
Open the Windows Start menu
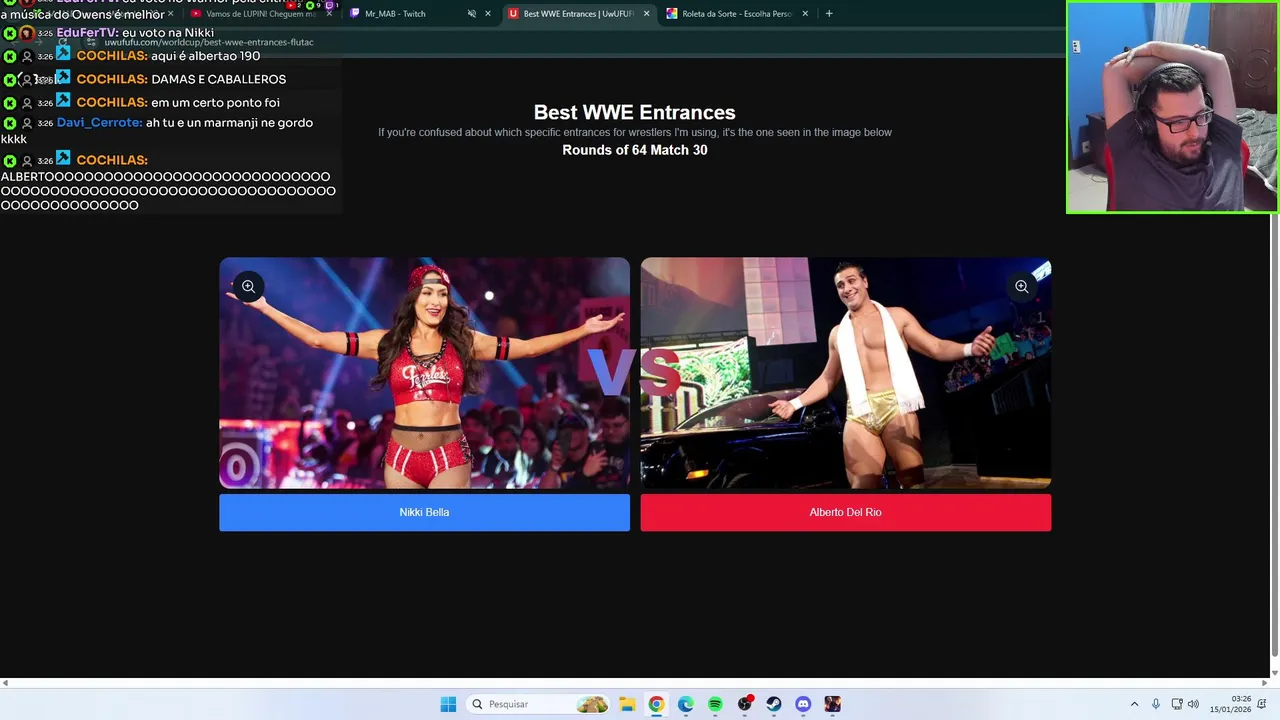448,704
